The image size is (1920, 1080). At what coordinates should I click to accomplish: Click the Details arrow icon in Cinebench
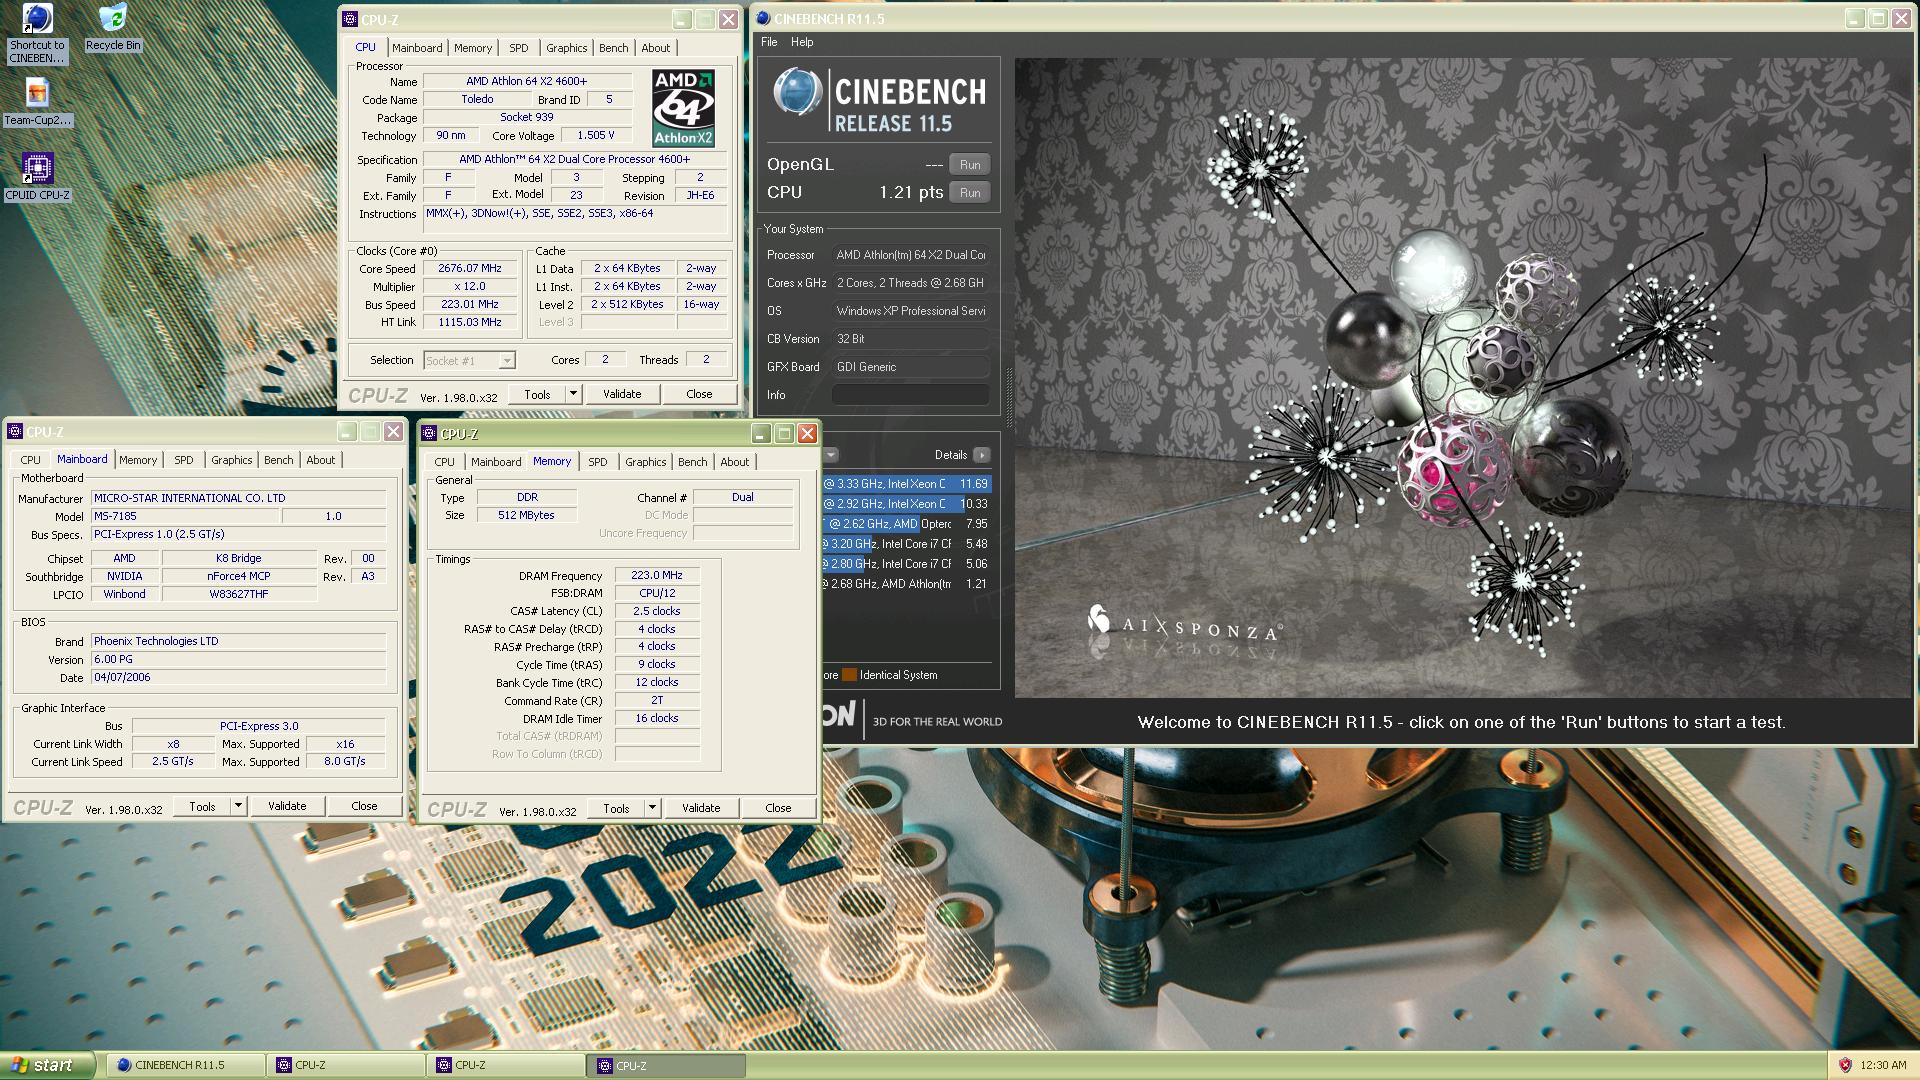[981, 455]
